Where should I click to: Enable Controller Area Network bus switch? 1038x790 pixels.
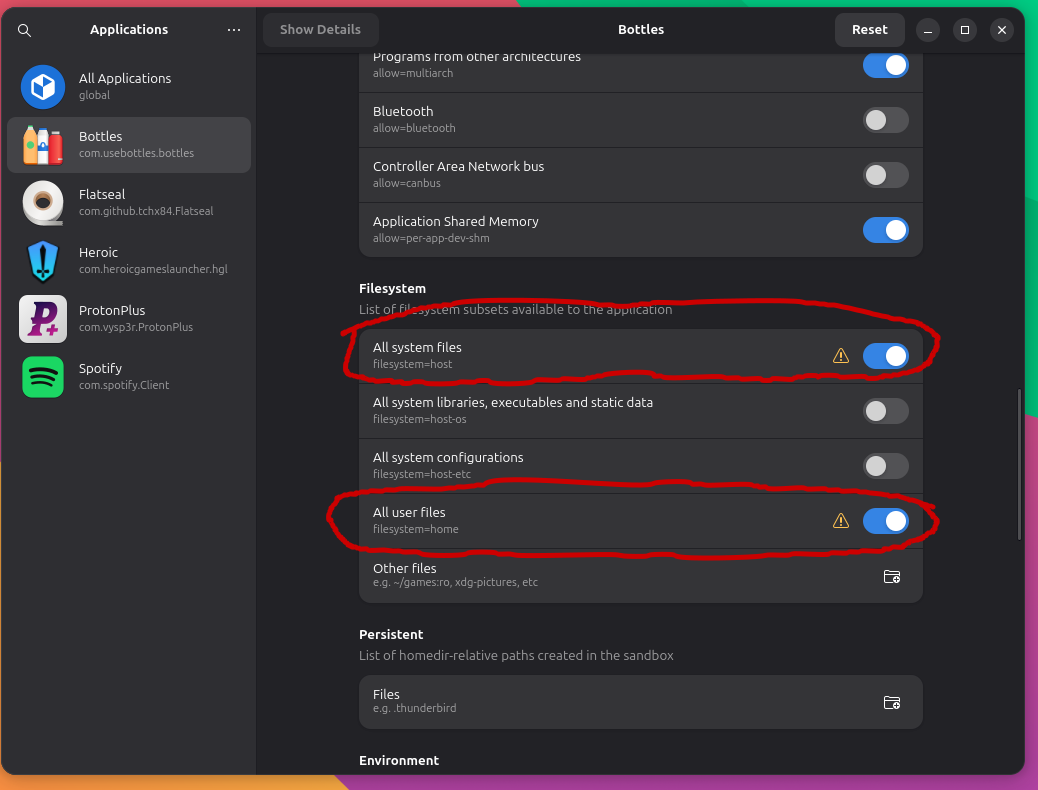(x=886, y=175)
